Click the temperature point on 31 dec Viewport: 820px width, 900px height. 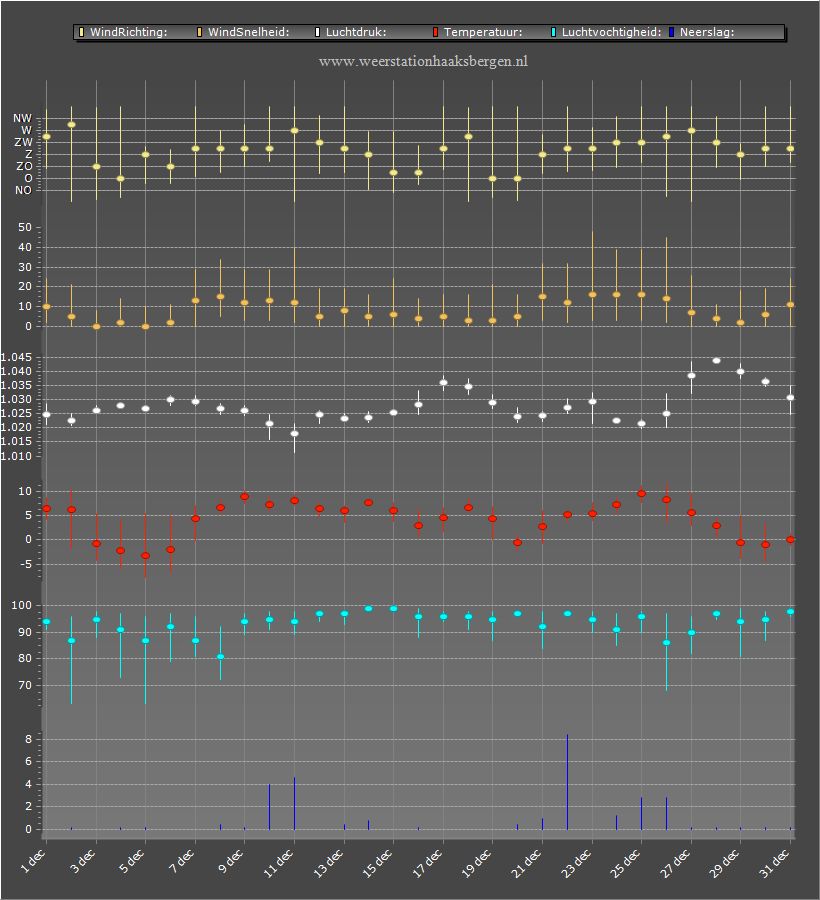click(791, 540)
